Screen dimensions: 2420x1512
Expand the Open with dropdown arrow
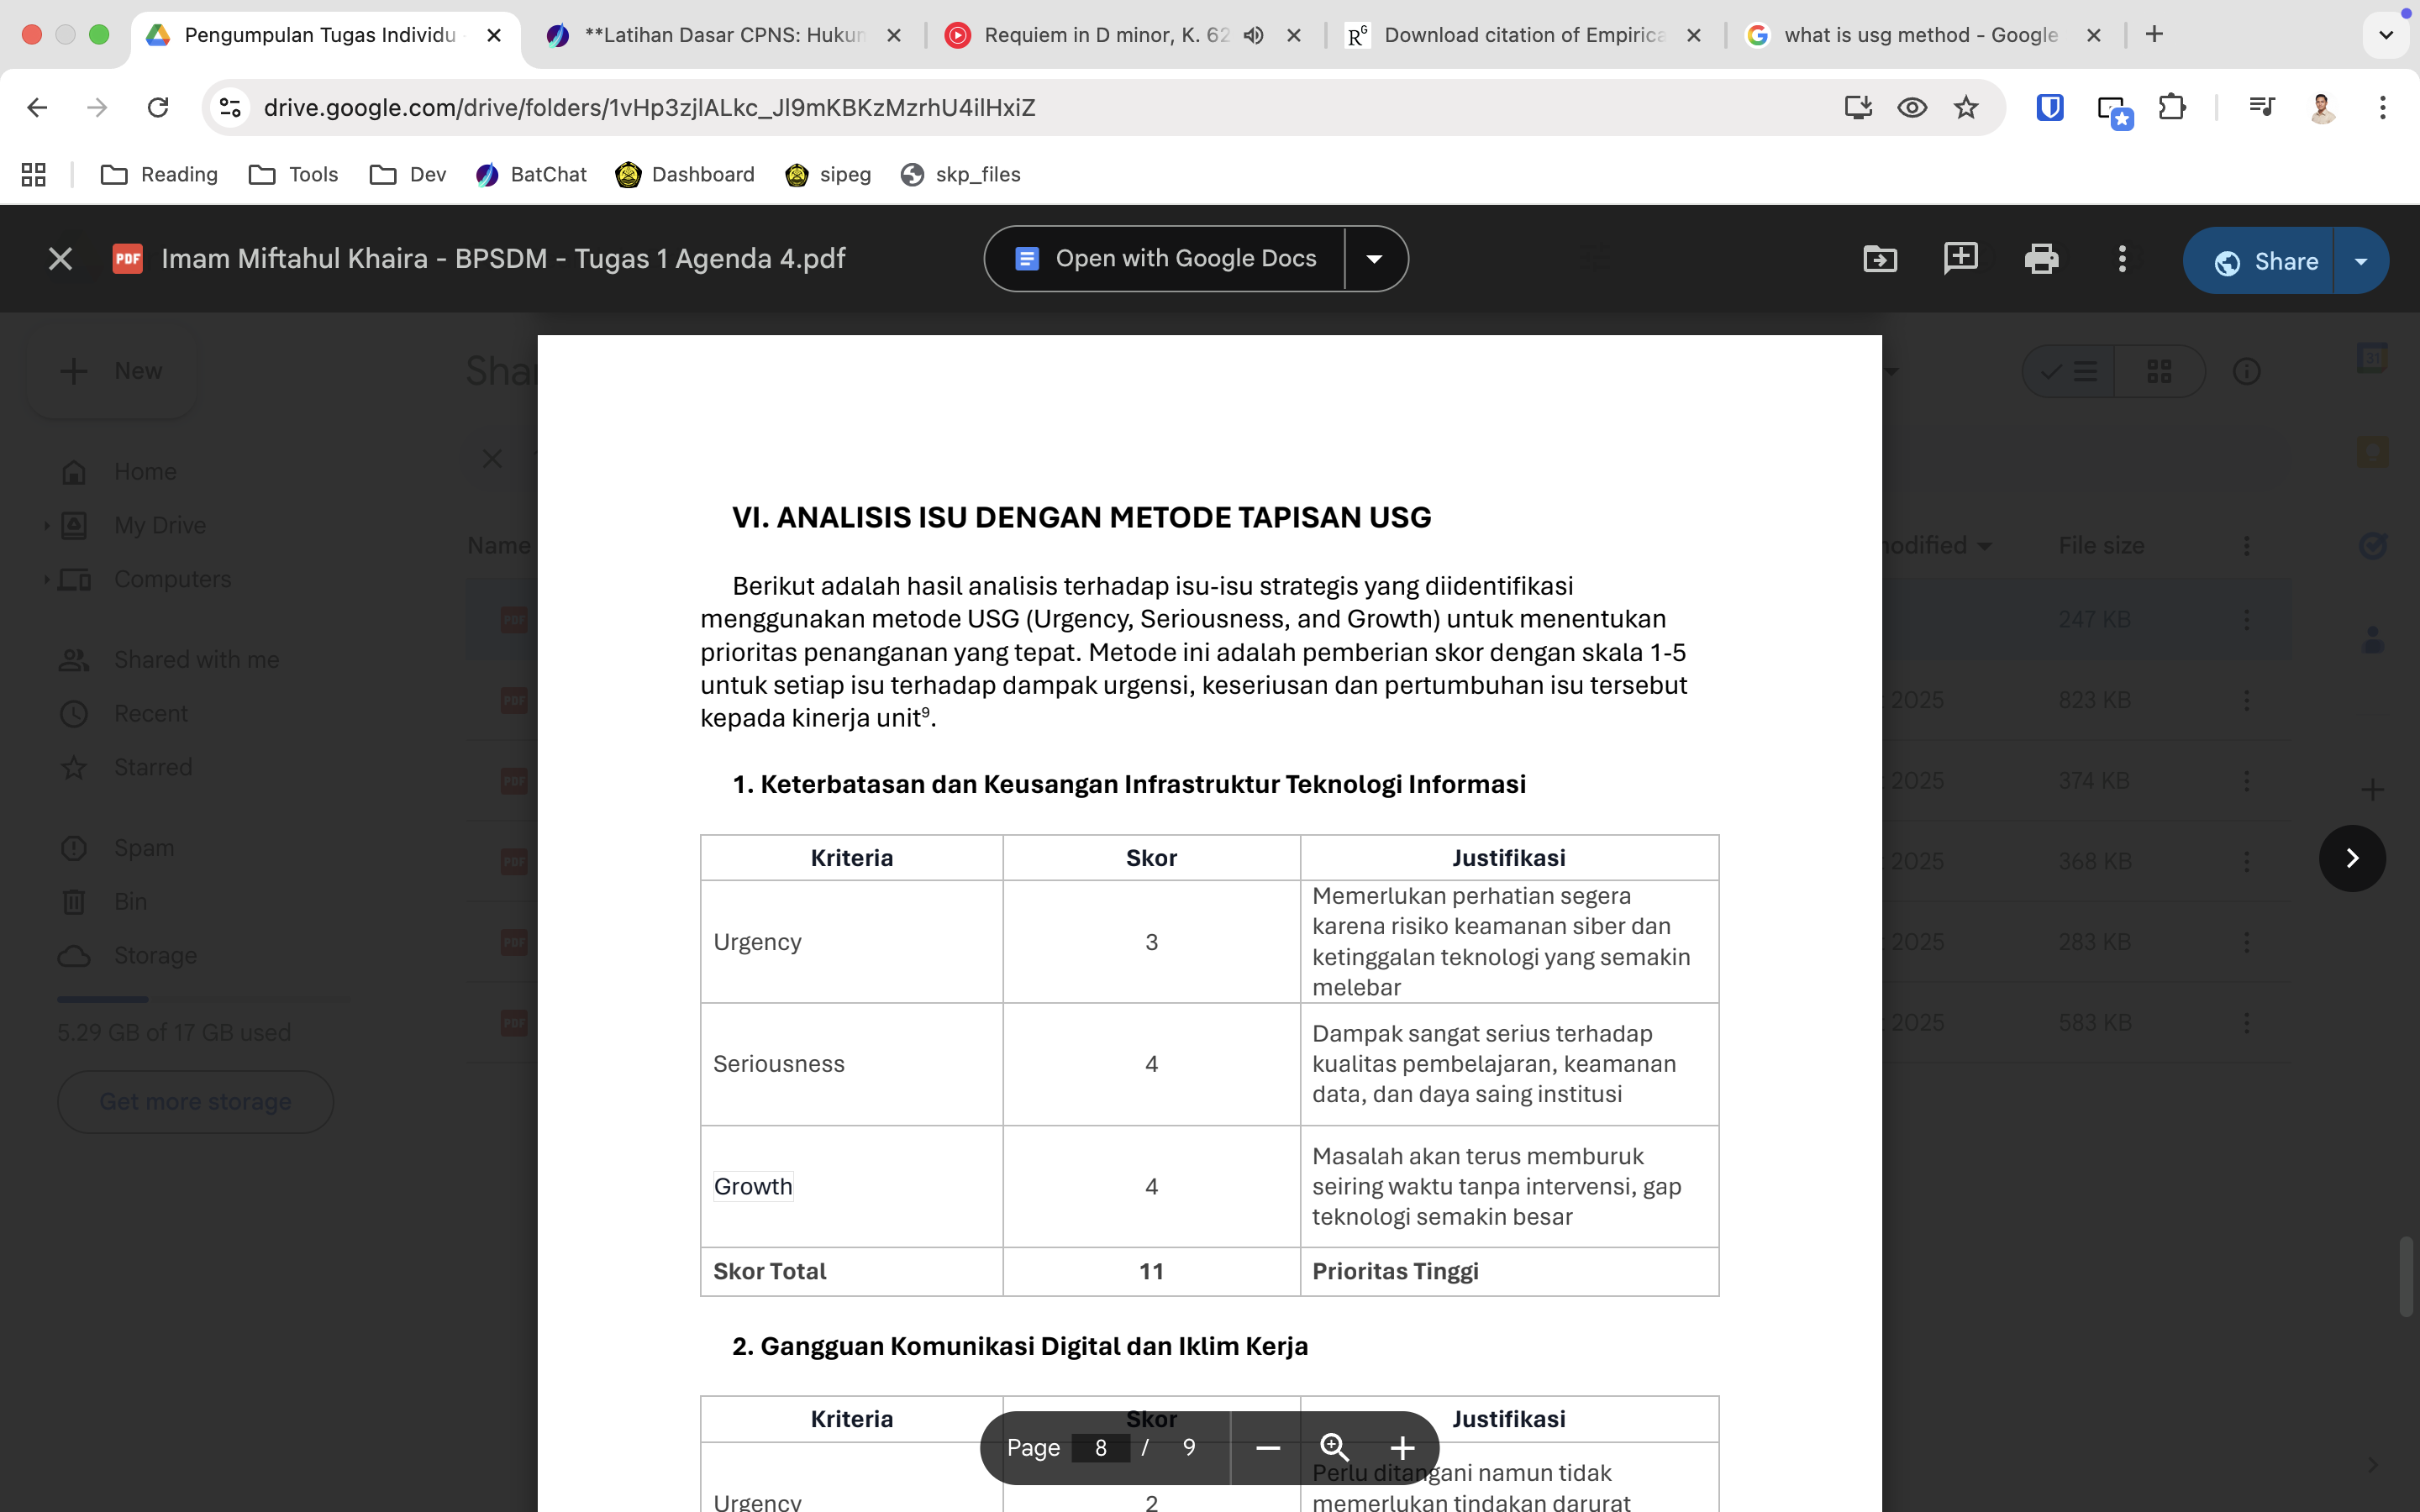[1375, 259]
